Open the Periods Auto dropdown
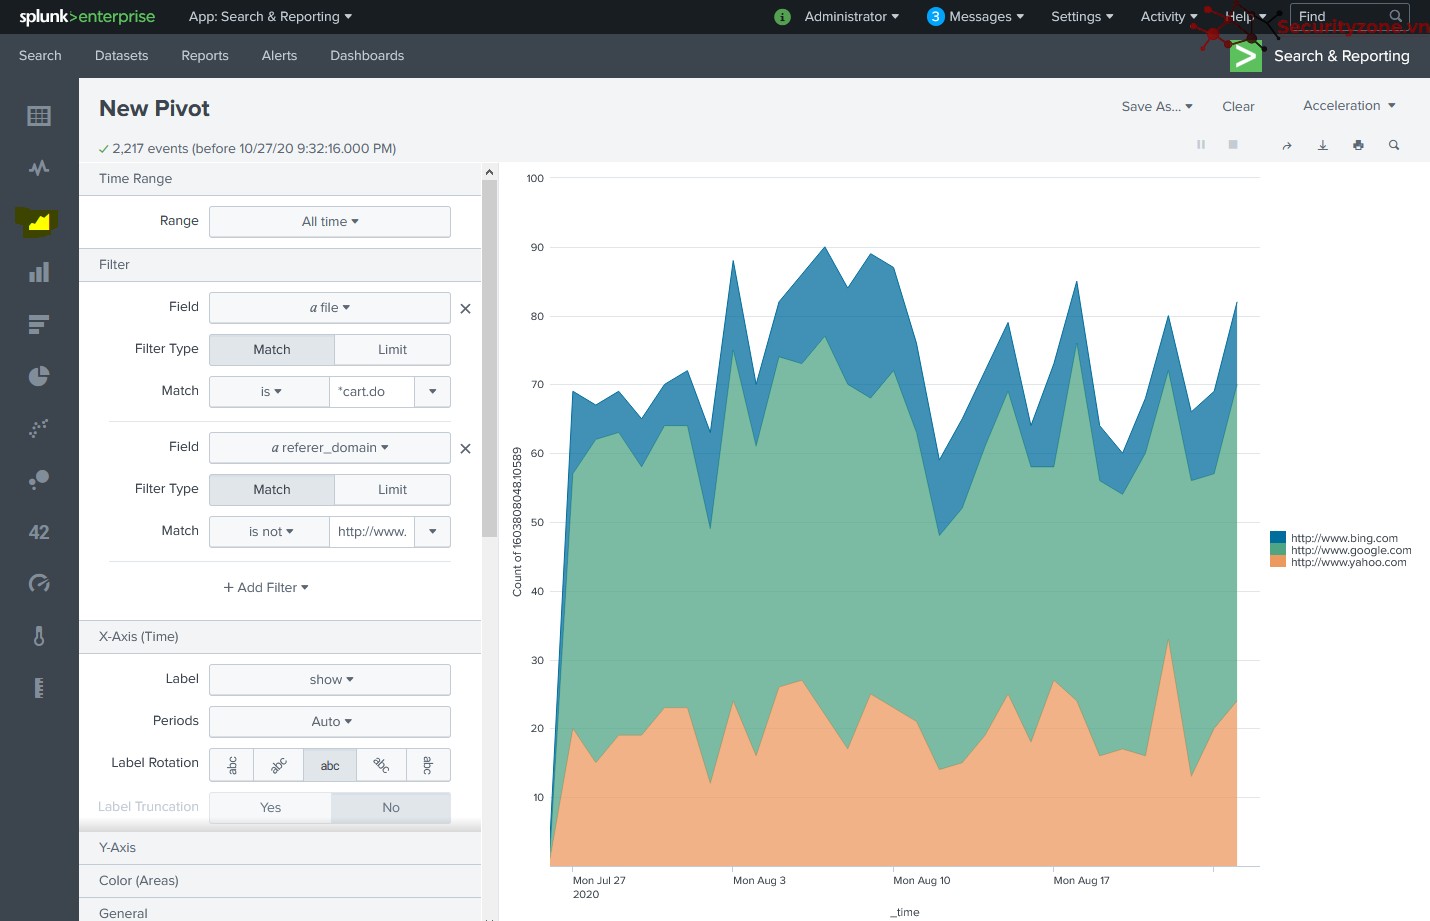Screen dimensions: 1430x921 coord(330,721)
